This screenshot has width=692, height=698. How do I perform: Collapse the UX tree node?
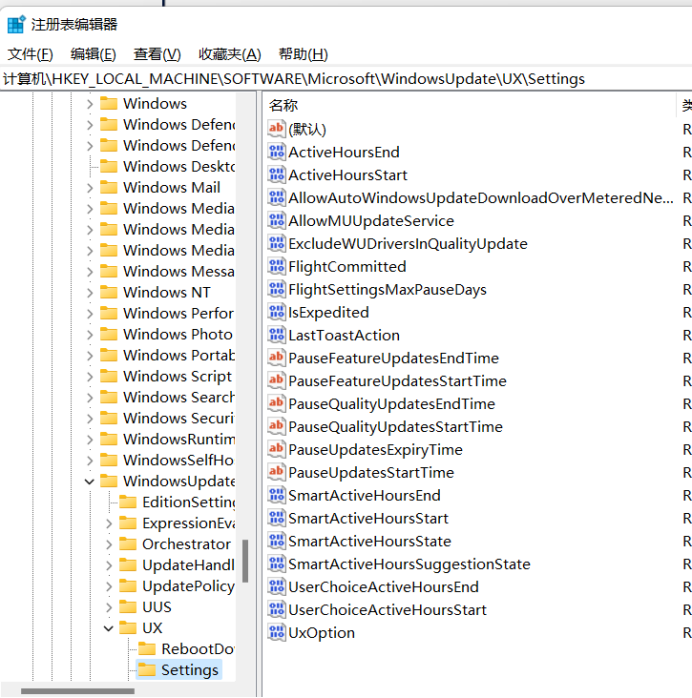coord(109,628)
